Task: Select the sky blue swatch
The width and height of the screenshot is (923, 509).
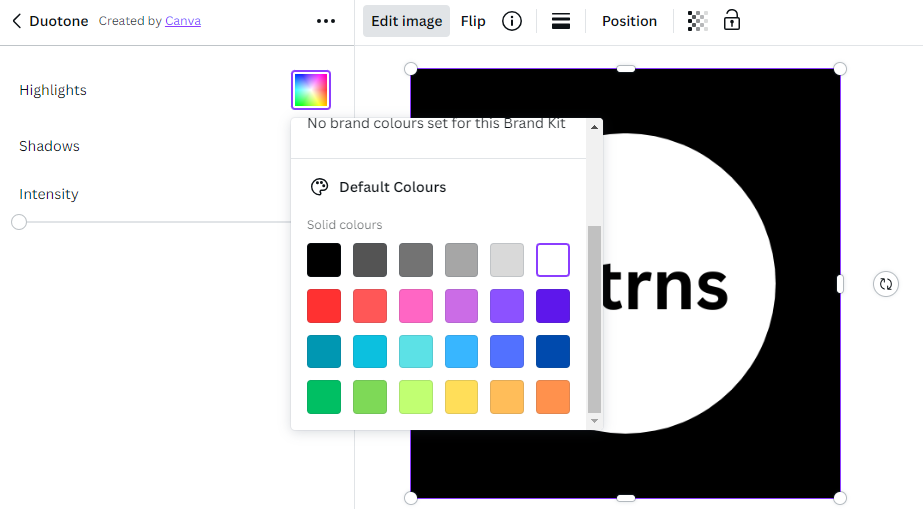Action: click(x=462, y=351)
